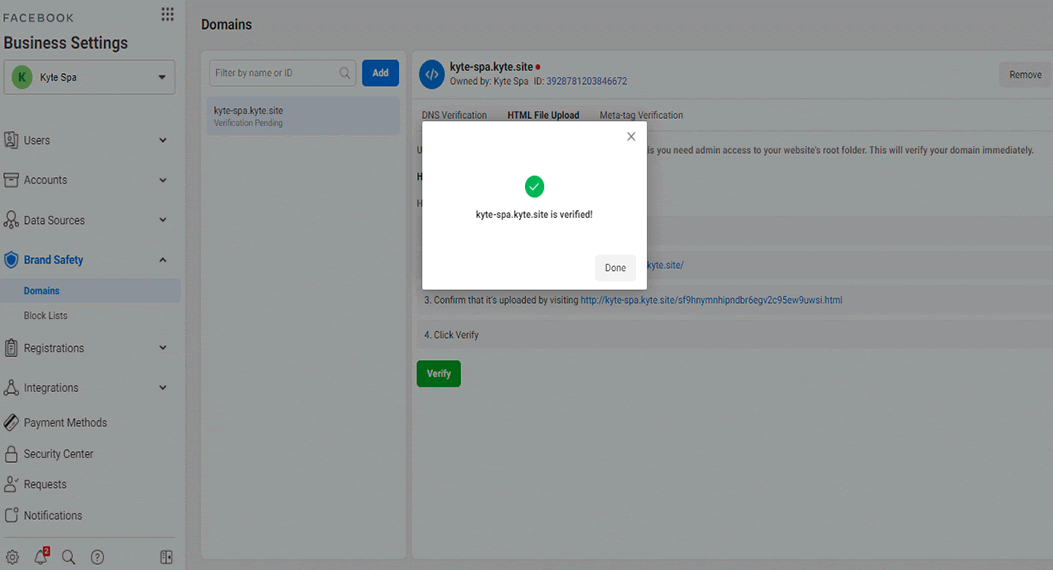Click the Filter by name or ID field
Image resolution: width=1053 pixels, height=570 pixels.
coord(282,73)
